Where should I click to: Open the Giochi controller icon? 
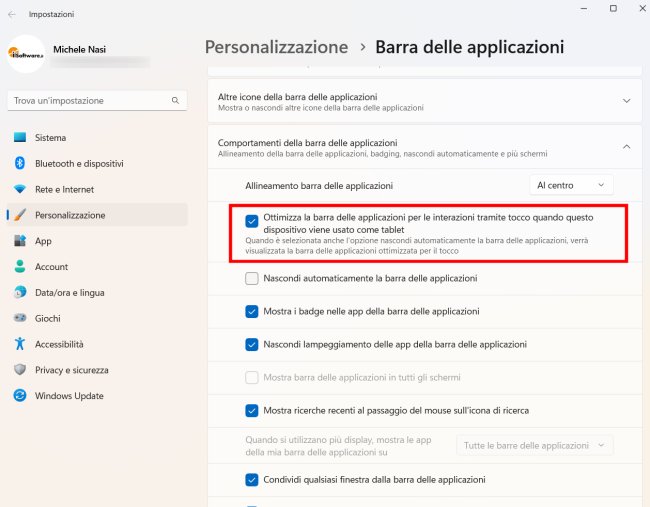coord(19,318)
